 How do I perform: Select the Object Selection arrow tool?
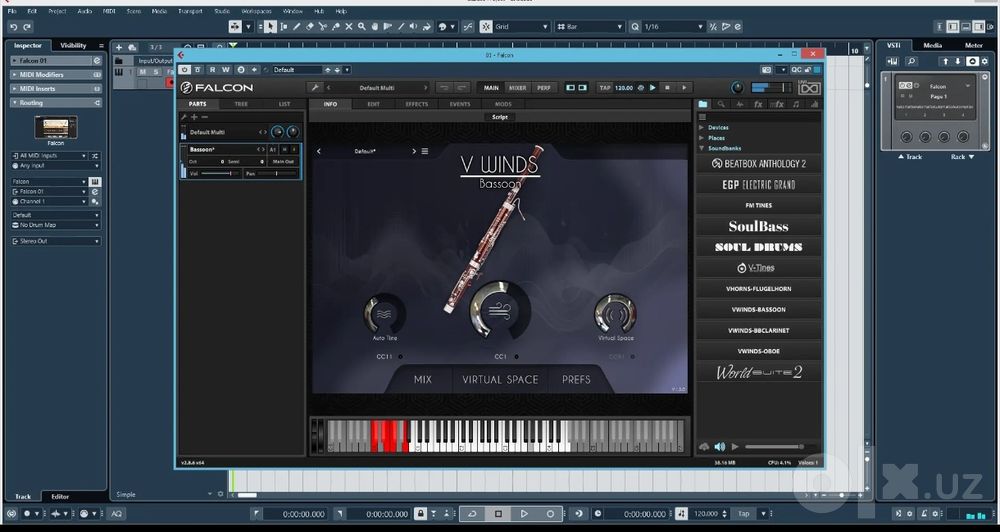tap(270, 27)
